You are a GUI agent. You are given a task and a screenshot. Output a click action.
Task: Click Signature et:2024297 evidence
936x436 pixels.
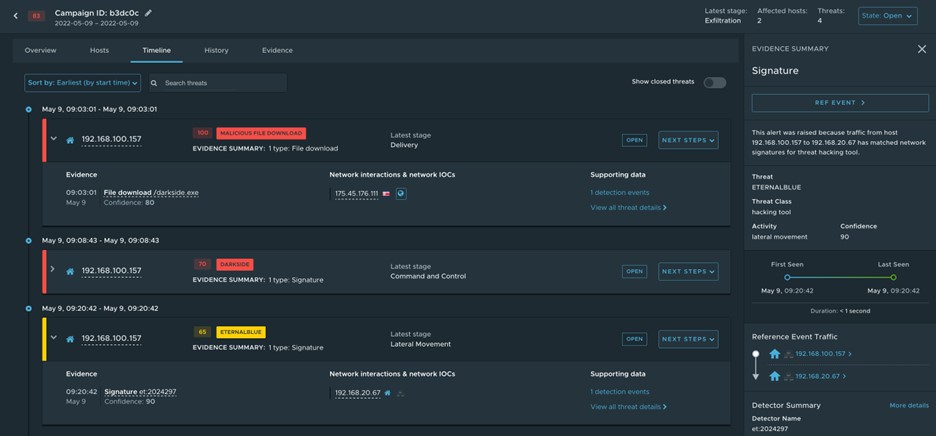140,392
